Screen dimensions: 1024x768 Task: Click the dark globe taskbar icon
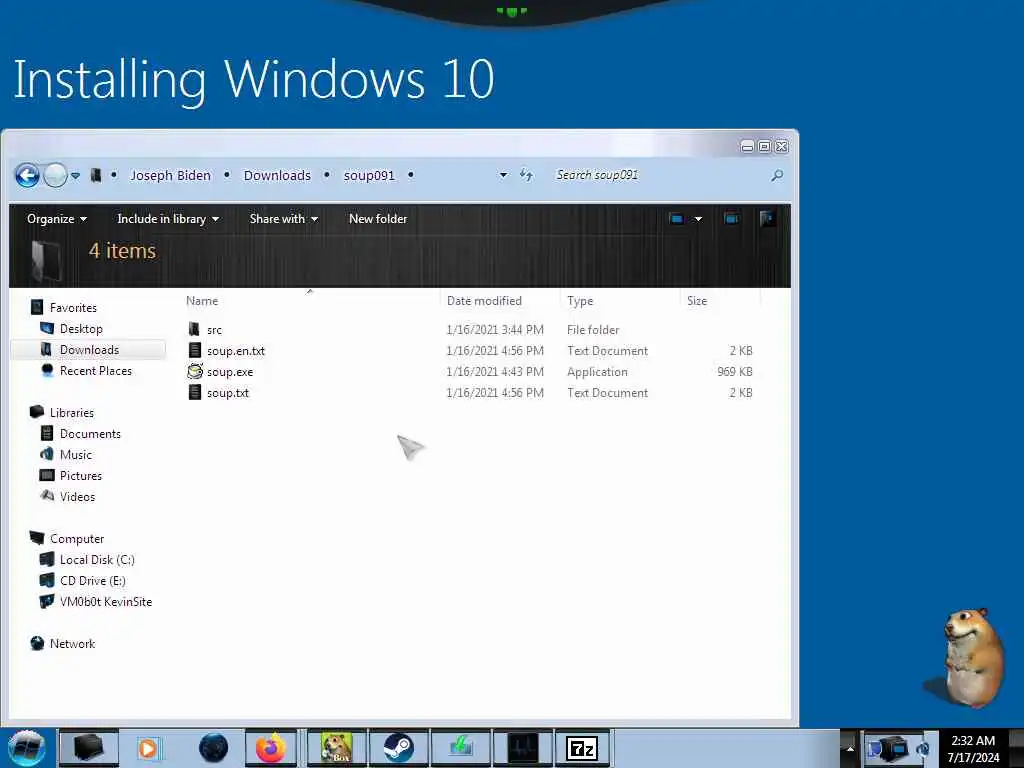[213, 748]
